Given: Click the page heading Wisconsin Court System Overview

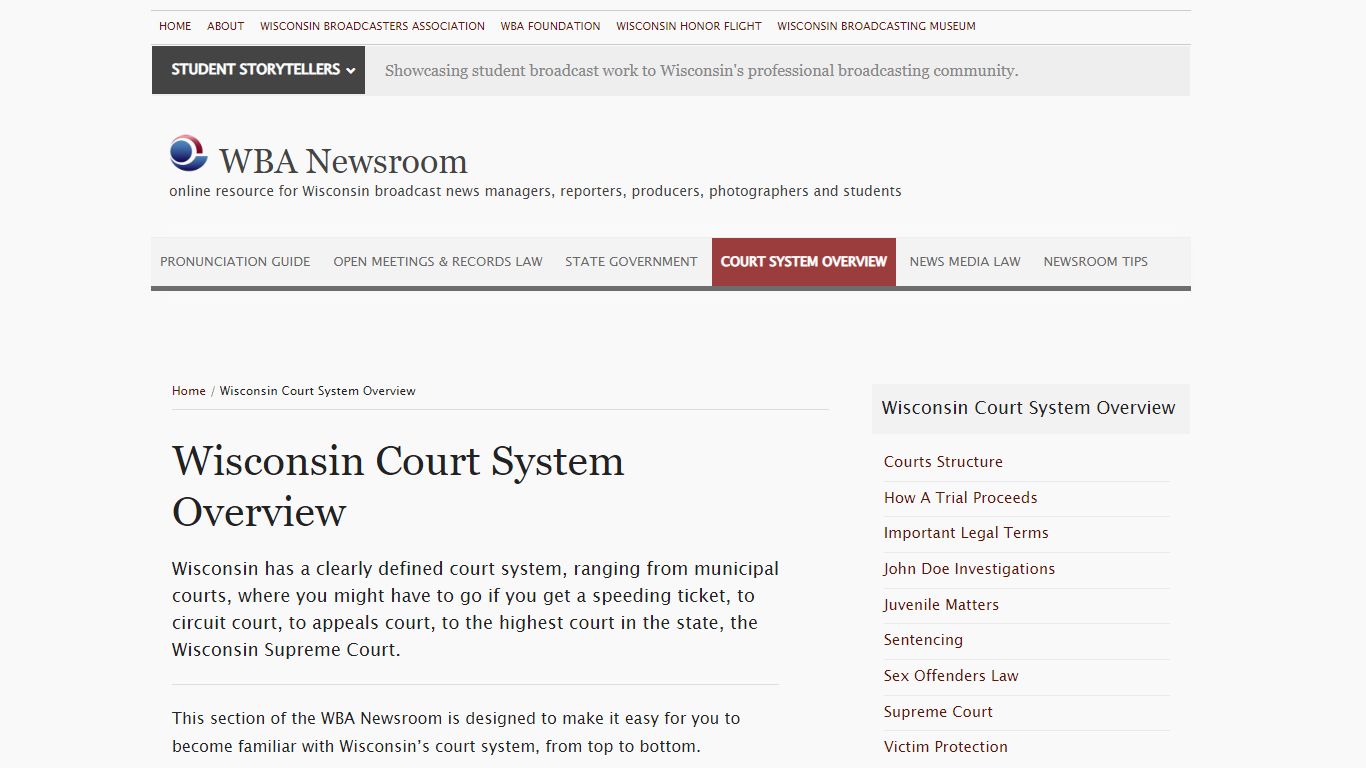Looking at the screenshot, I should (398, 486).
